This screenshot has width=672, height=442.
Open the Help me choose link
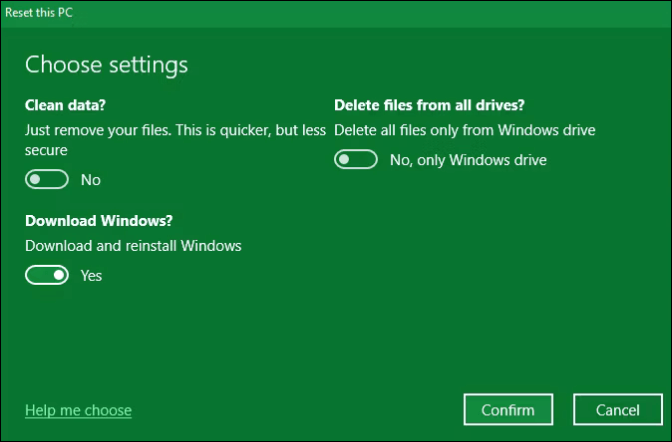click(78, 410)
